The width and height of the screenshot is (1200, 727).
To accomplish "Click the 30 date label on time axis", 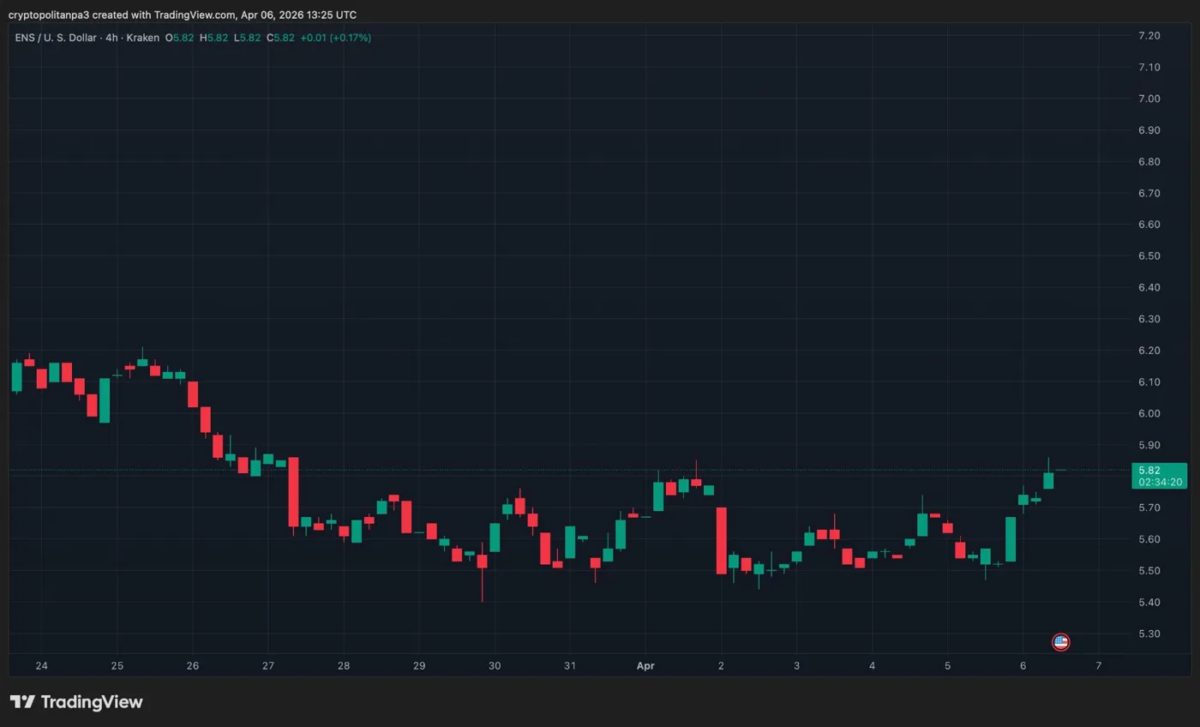I will click(x=494, y=666).
